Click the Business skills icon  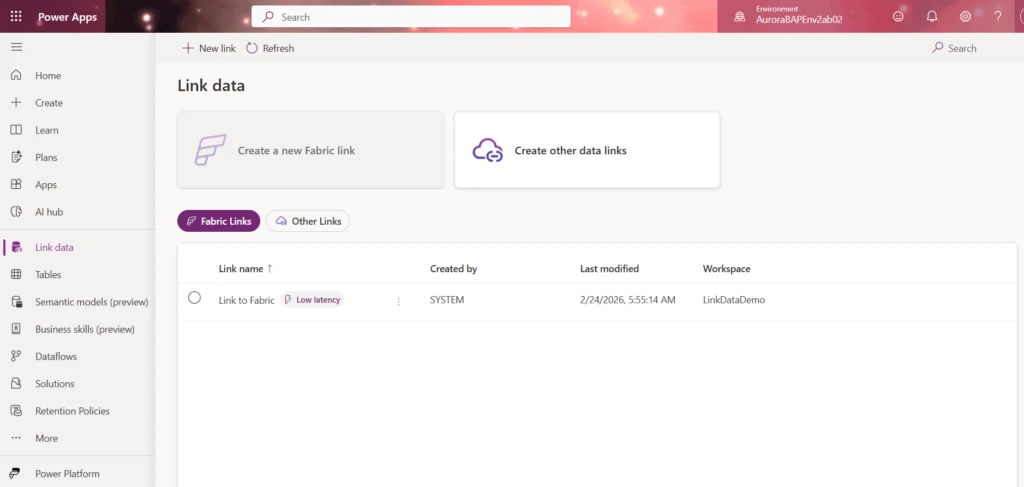16,329
